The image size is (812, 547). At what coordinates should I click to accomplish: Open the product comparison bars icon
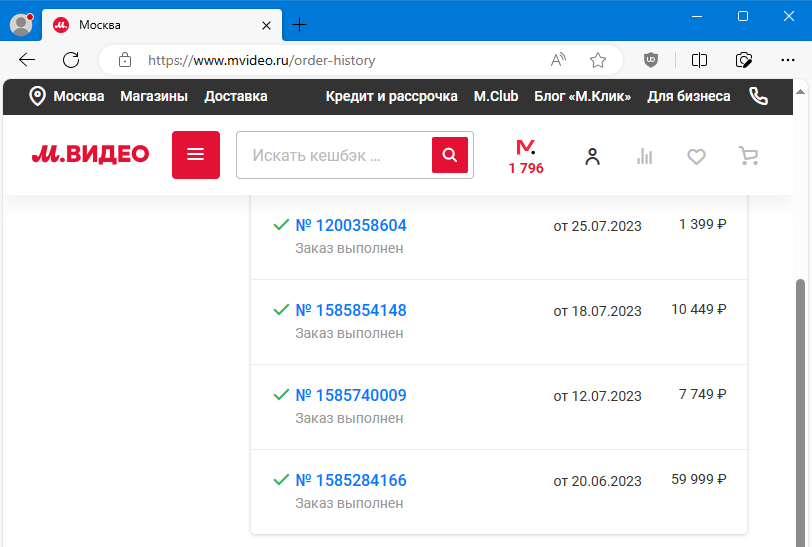[645, 156]
